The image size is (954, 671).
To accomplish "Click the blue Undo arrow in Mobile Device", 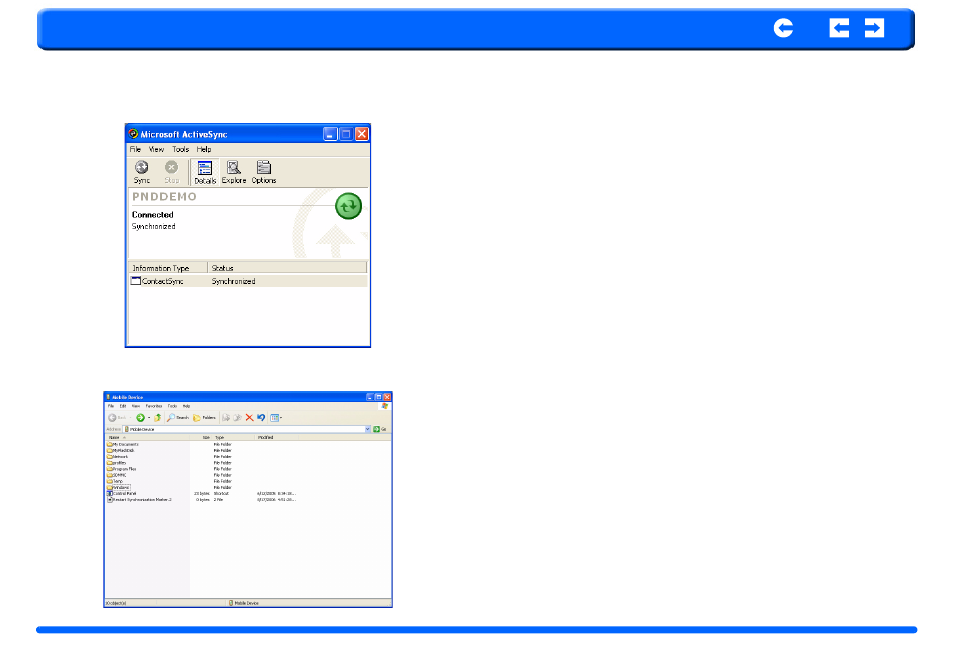I will coord(261,417).
